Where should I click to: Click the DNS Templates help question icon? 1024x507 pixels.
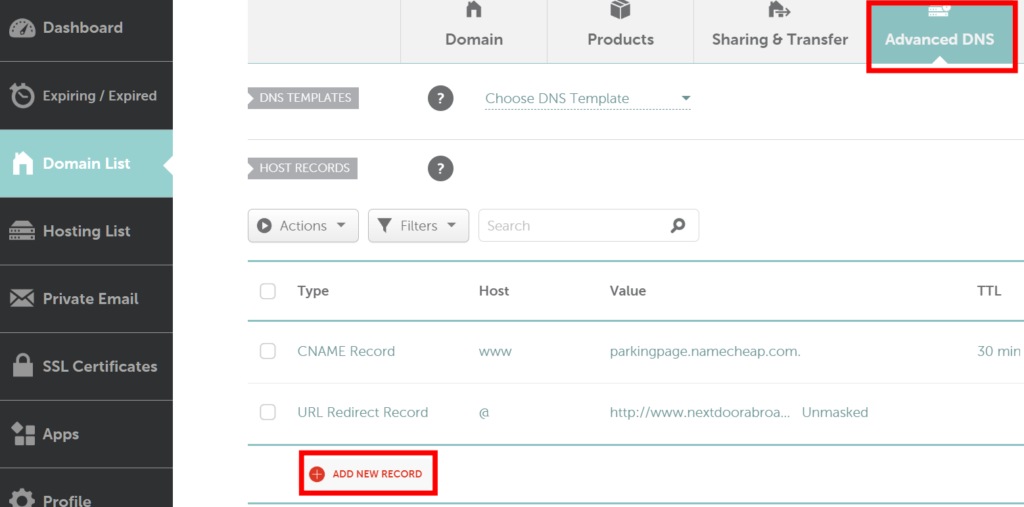click(441, 99)
